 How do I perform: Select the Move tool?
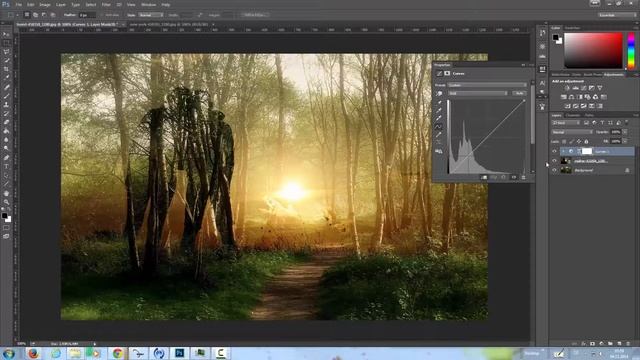coord(6,34)
